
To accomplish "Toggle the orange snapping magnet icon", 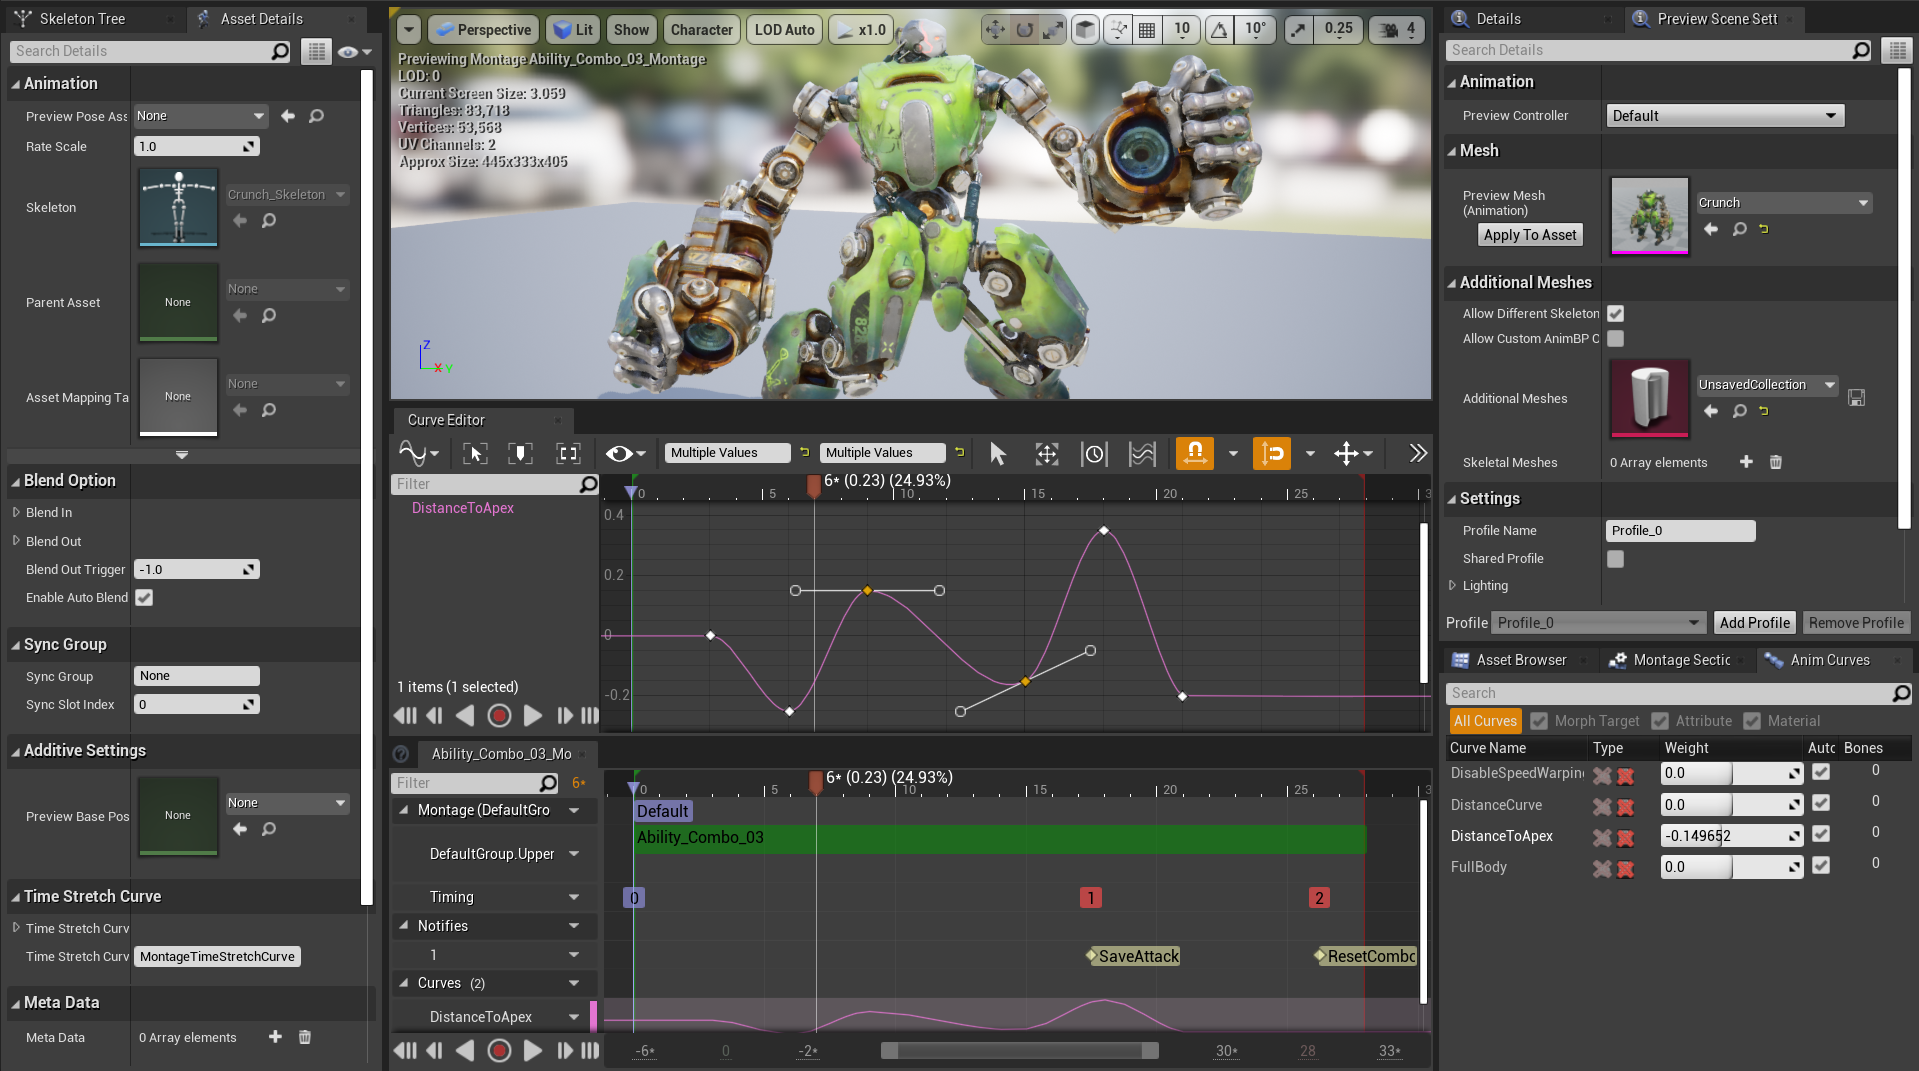I will point(1194,453).
